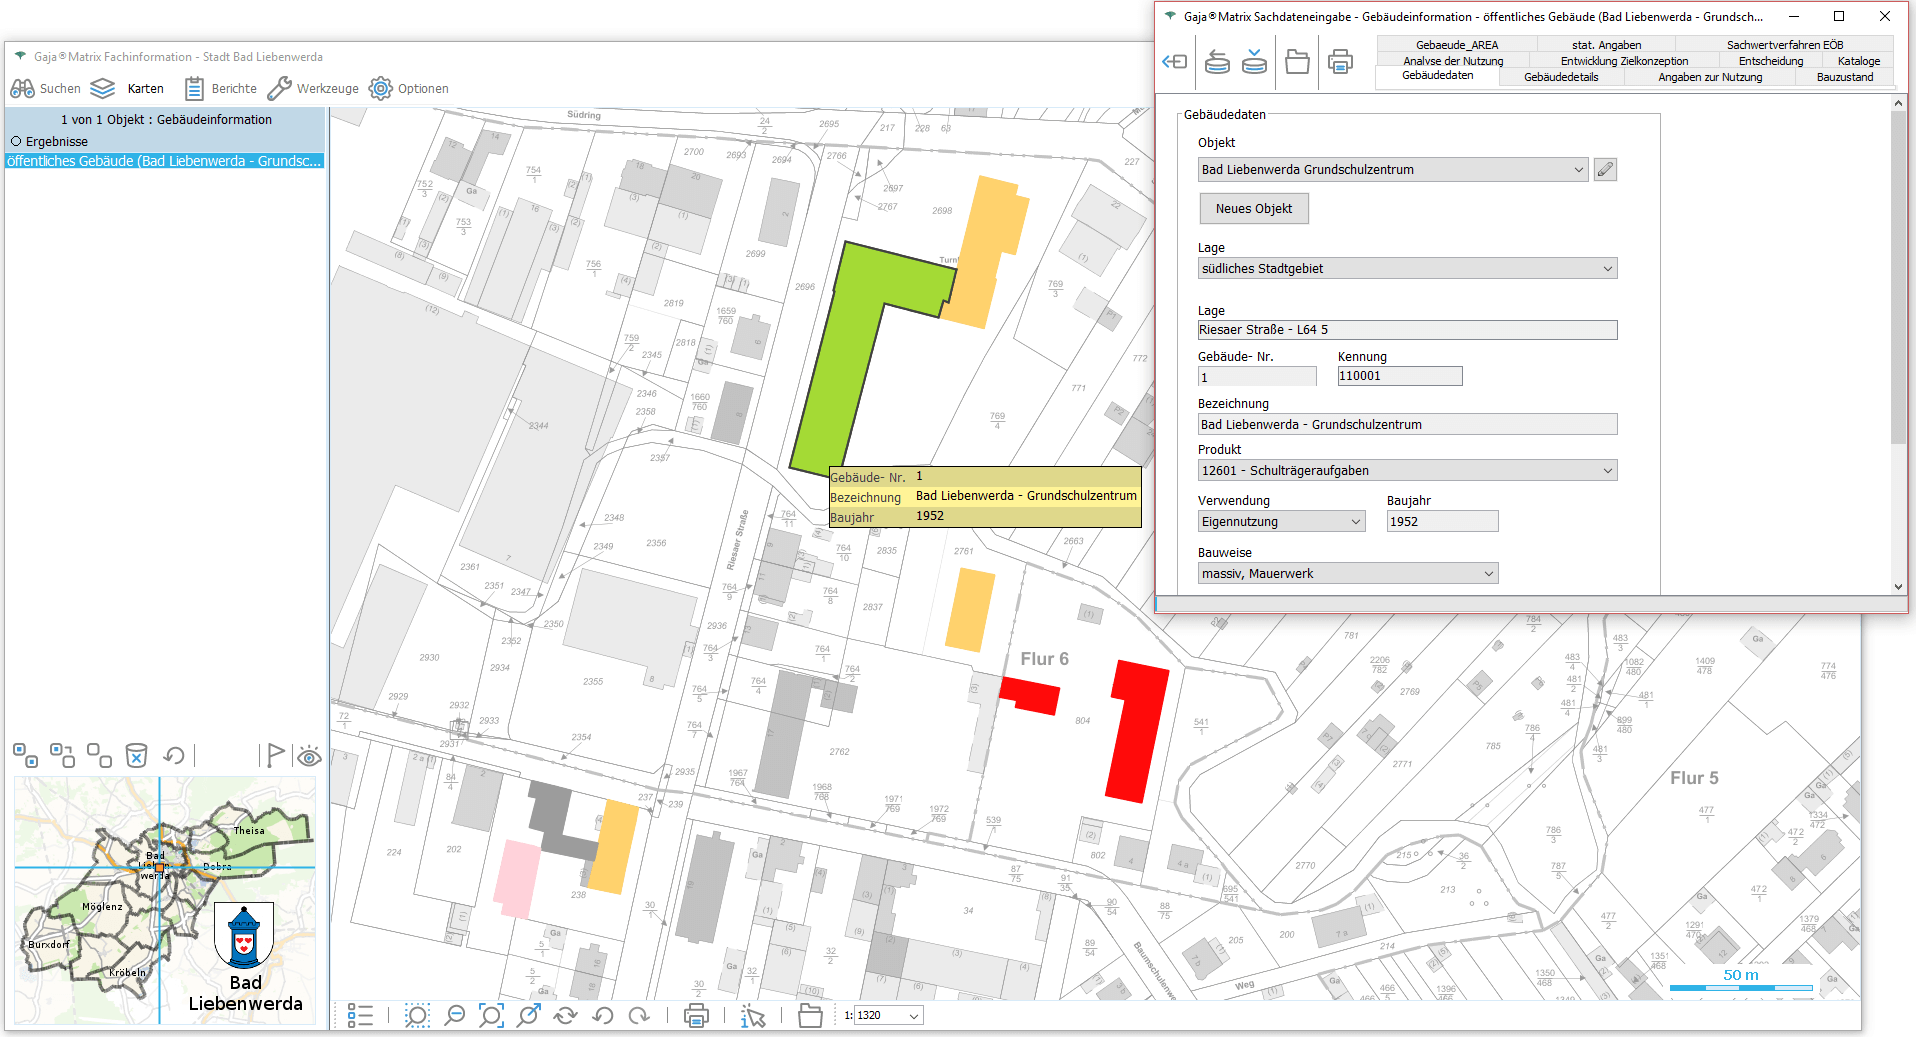Click the Neues Objekt button
The height and width of the screenshot is (1037, 1916).
[x=1253, y=209]
